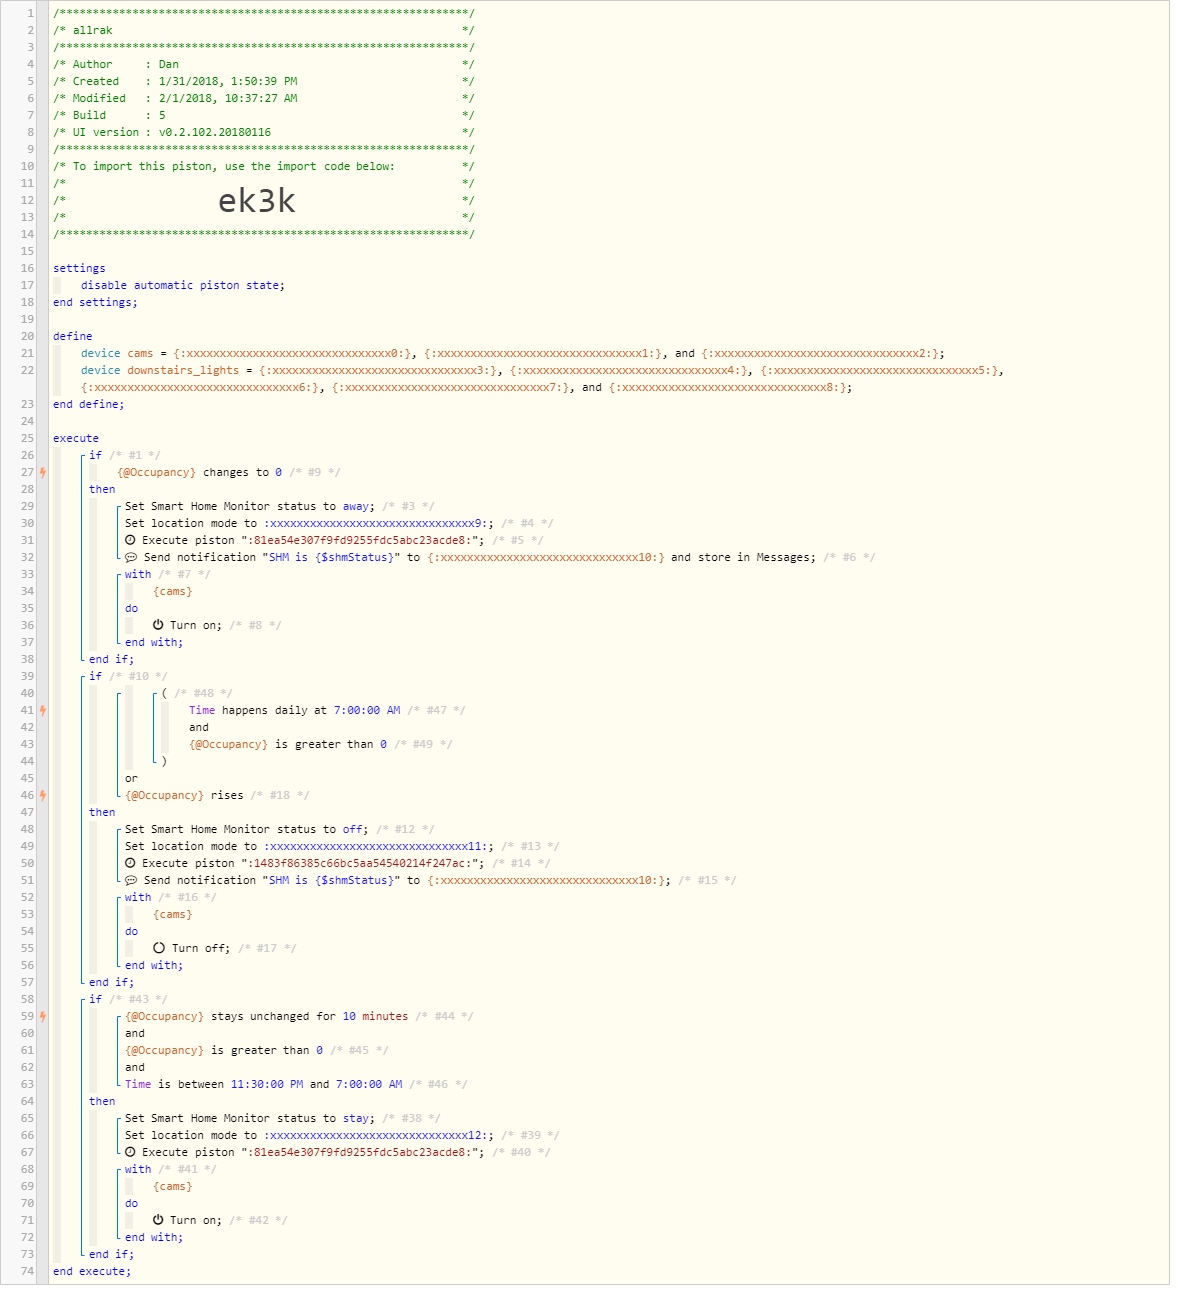Viewport: 1178px width, 1293px height.
Task: Click '{@Occupancy} stays unchanged for 10 minutes'
Action: [x=266, y=1016]
